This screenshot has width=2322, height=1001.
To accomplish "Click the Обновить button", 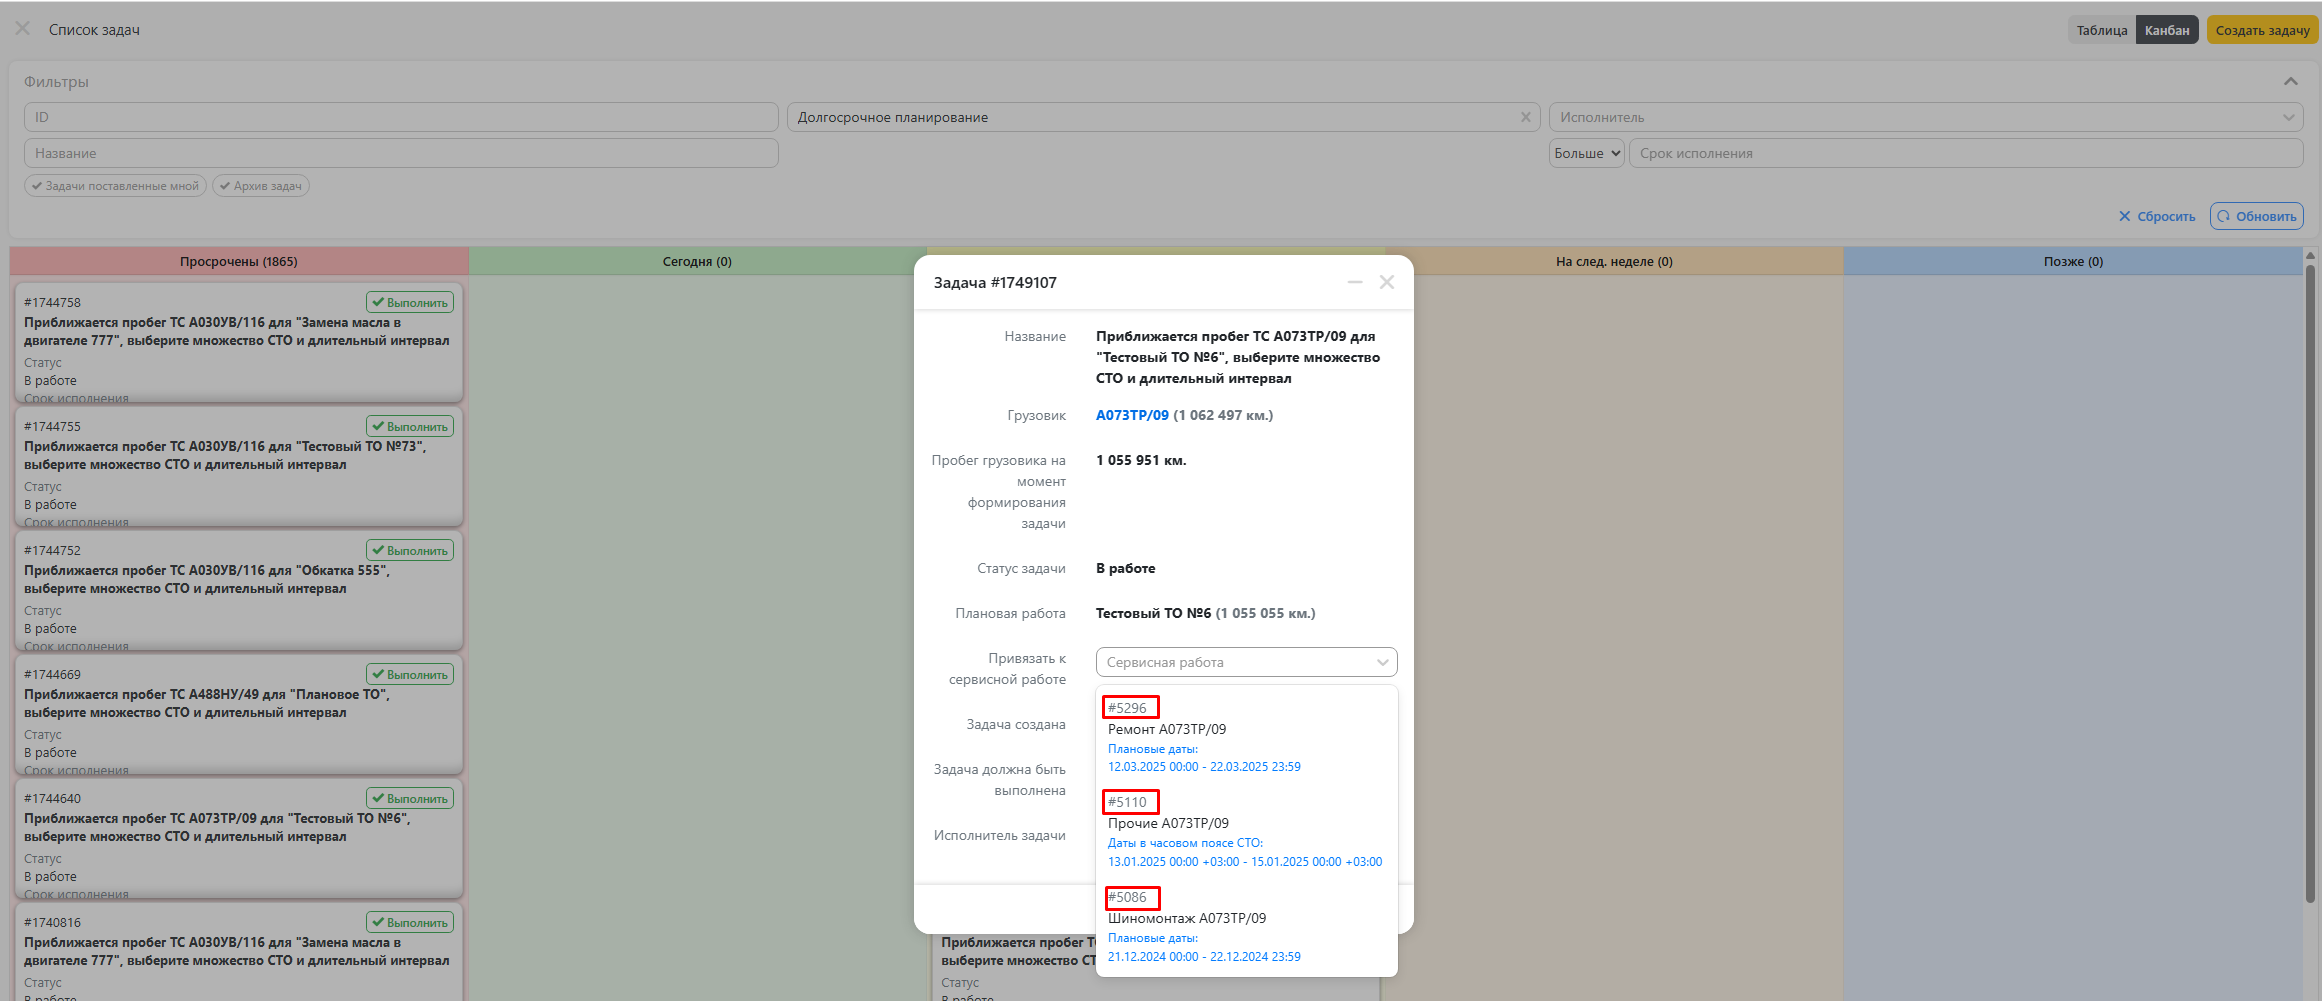I will (2256, 216).
